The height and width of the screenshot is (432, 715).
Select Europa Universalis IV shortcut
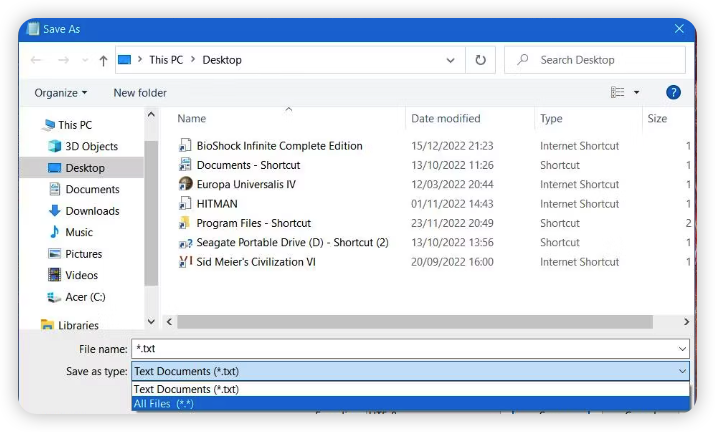click(x=246, y=184)
